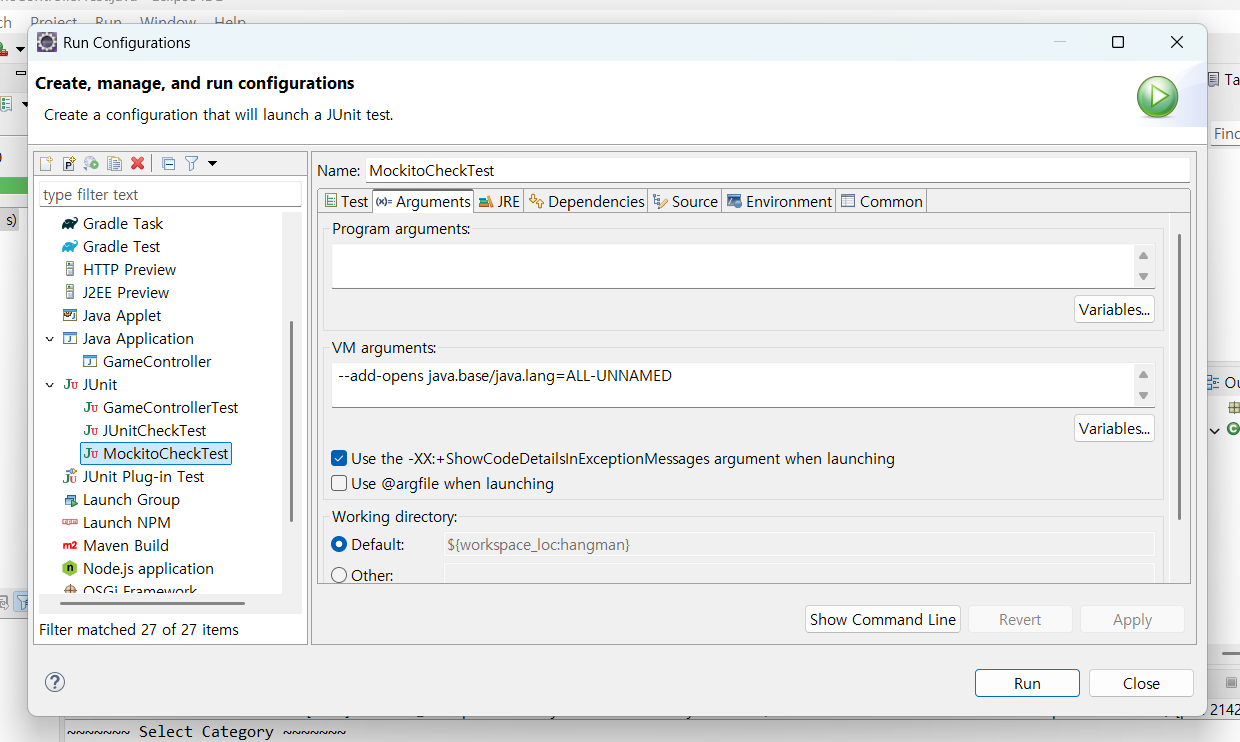Viewport: 1240px width, 742px height.
Task: Click the Java Applet icon
Action: tap(69, 315)
